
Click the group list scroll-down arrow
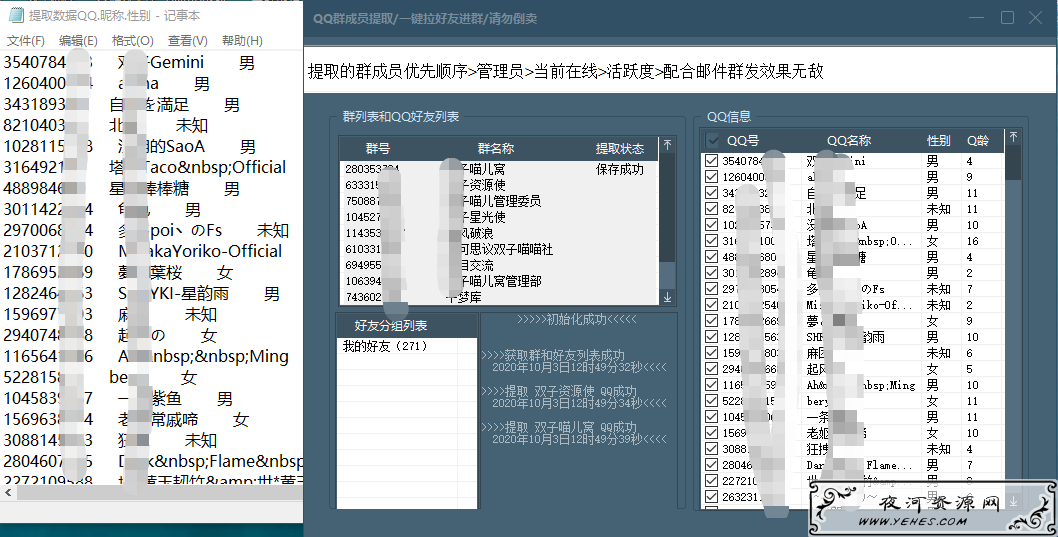coord(667,297)
